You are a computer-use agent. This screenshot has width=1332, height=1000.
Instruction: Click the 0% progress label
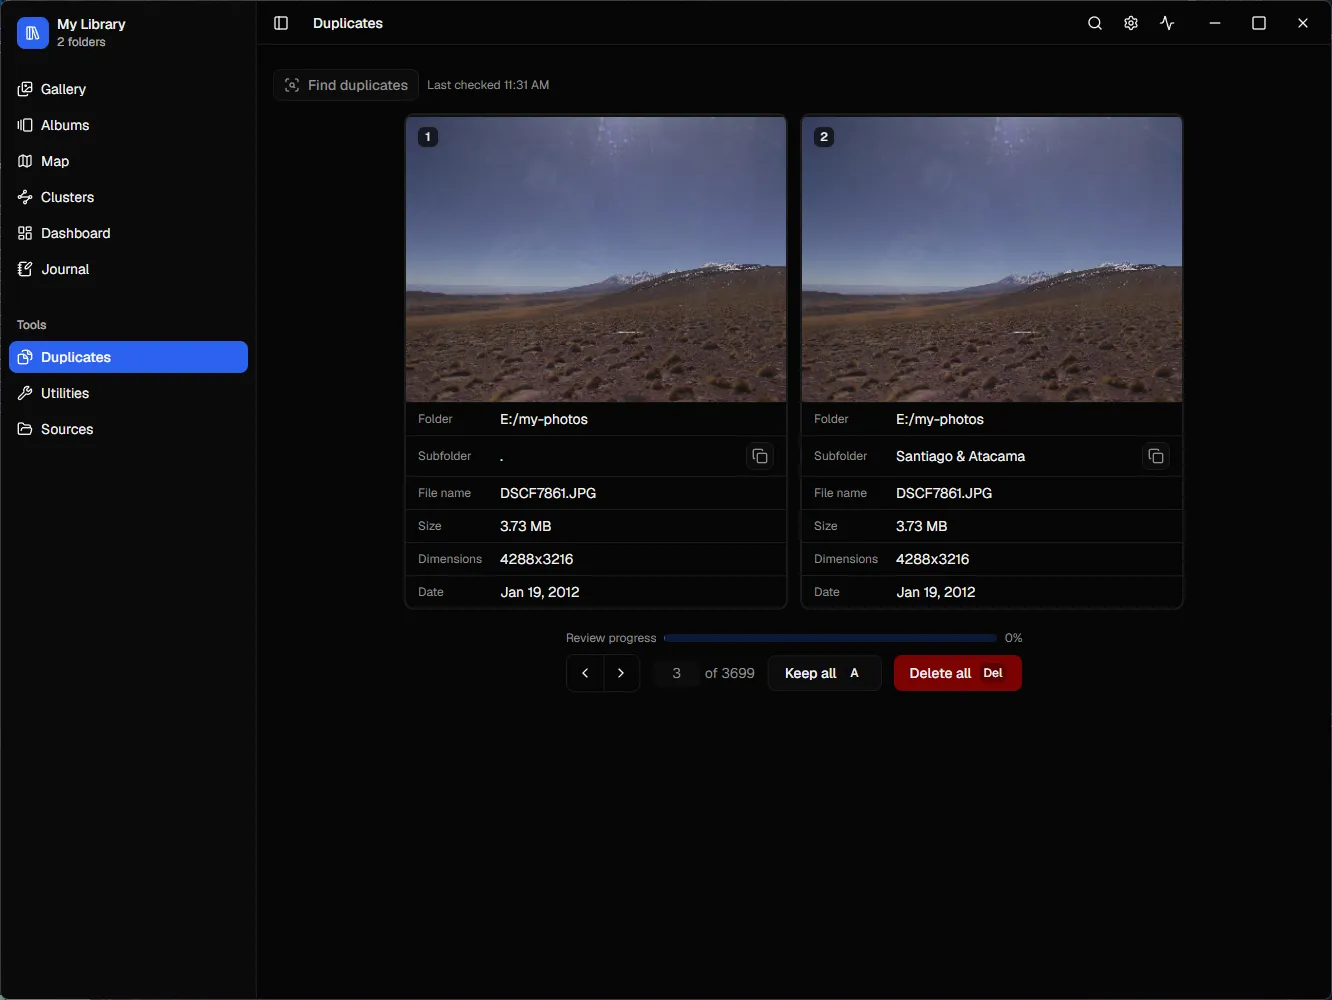coord(1013,638)
